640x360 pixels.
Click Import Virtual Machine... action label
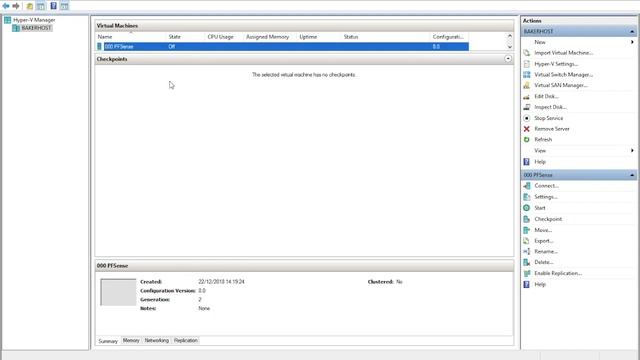point(564,53)
